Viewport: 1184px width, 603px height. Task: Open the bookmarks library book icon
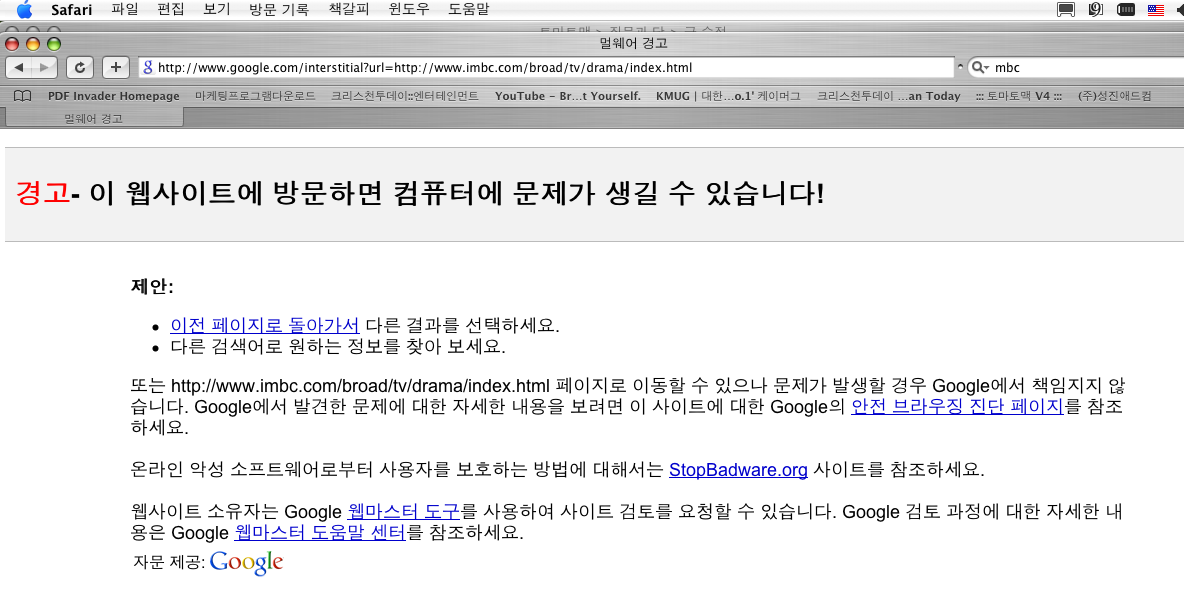tap(24, 96)
